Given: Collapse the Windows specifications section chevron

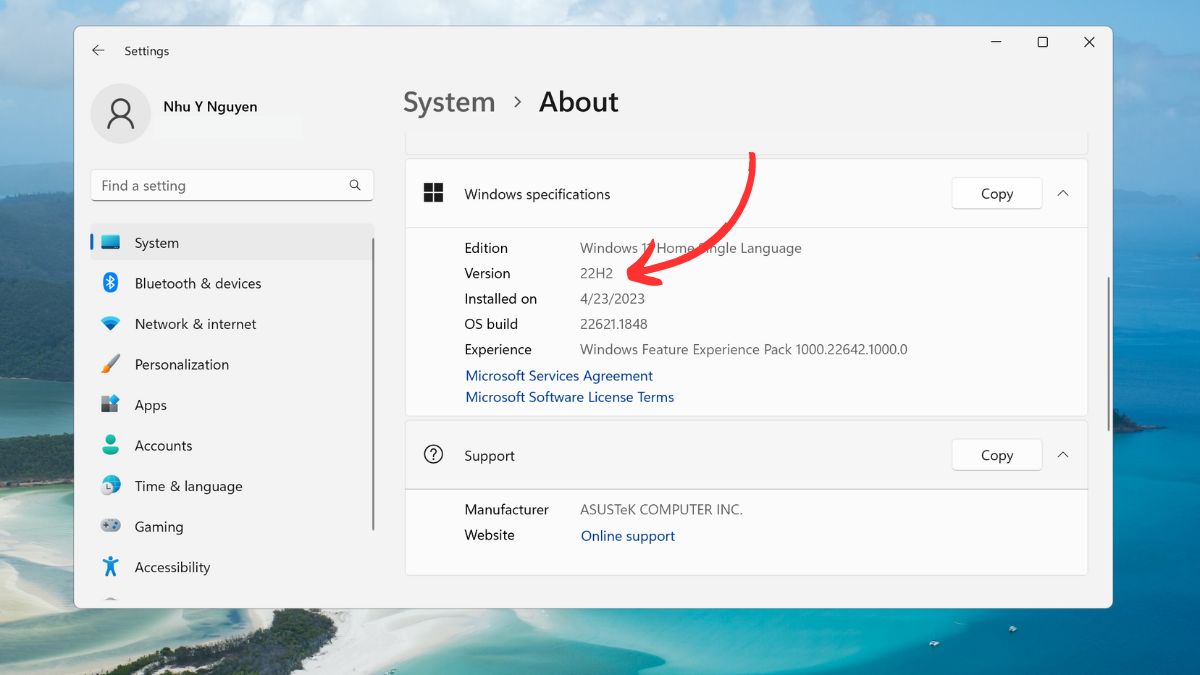Looking at the screenshot, I should tap(1063, 194).
